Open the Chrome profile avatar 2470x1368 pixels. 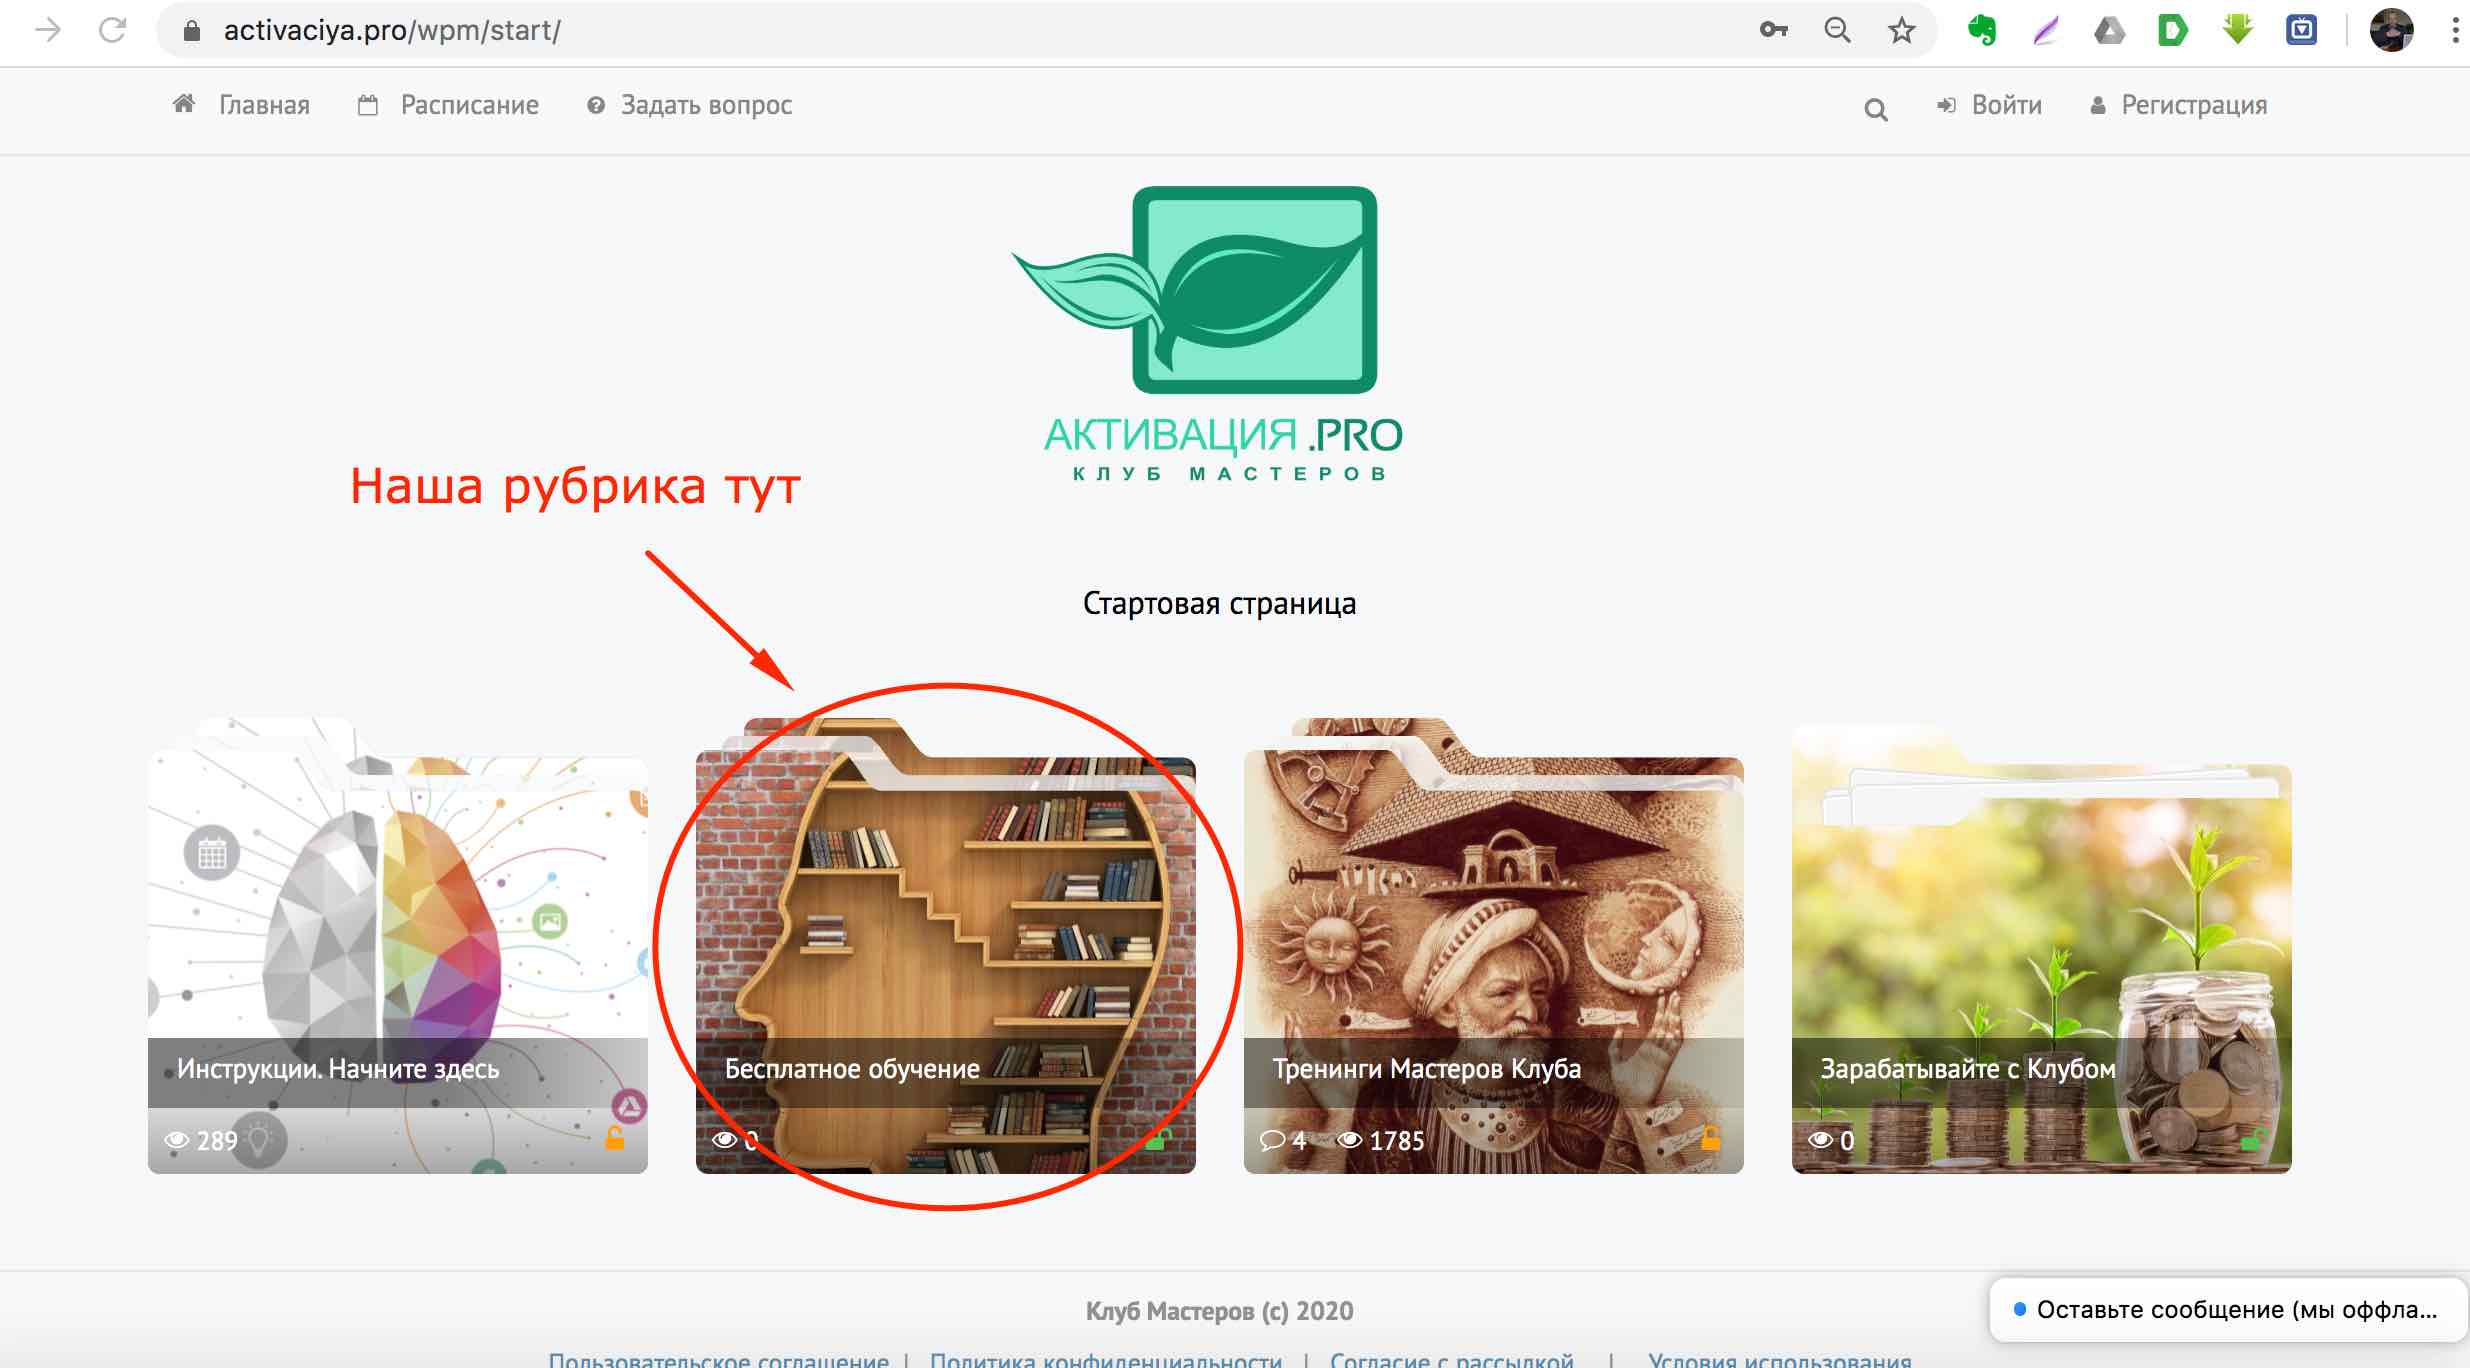pos(2391,30)
